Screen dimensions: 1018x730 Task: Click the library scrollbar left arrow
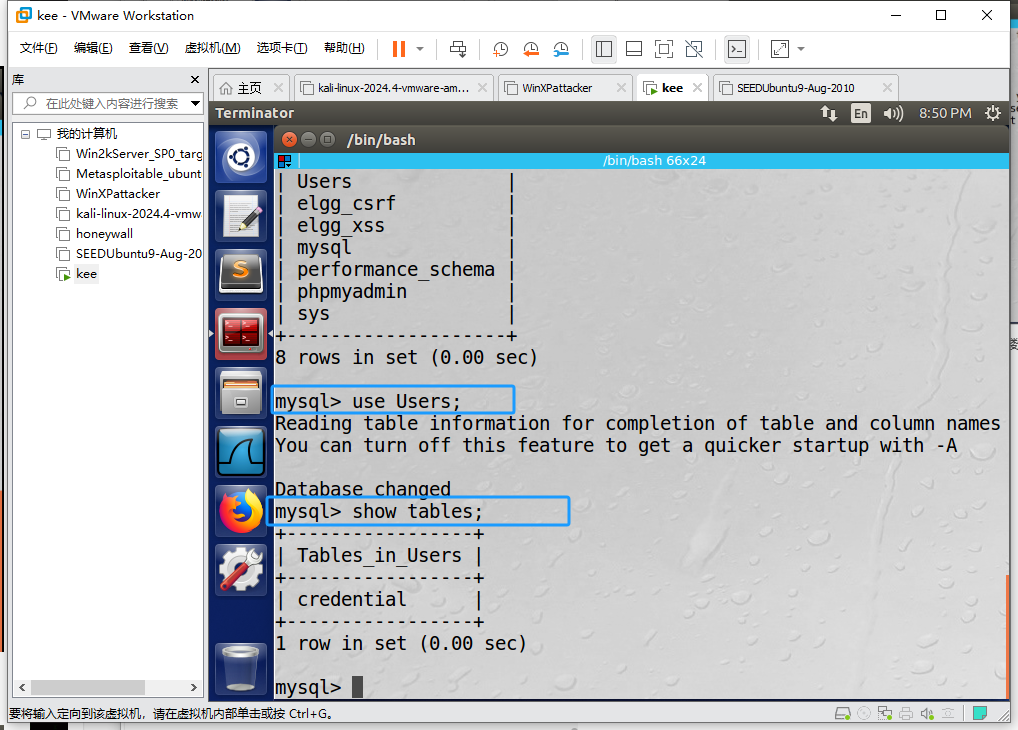pos(22,687)
